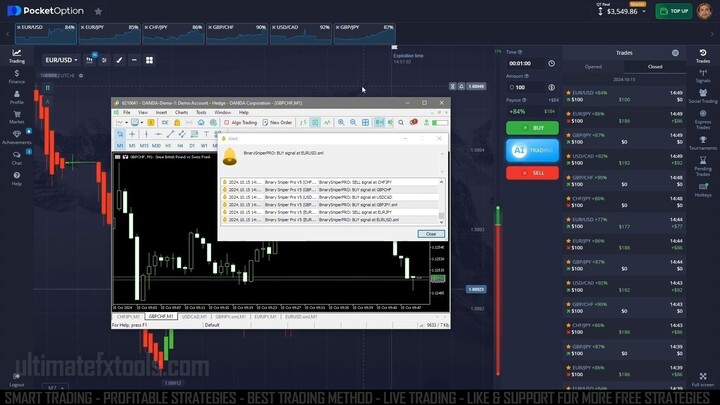Select W1 timeframe in MetaTrader
The image size is (720, 405).
pyautogui.click(x=204, y=146)
